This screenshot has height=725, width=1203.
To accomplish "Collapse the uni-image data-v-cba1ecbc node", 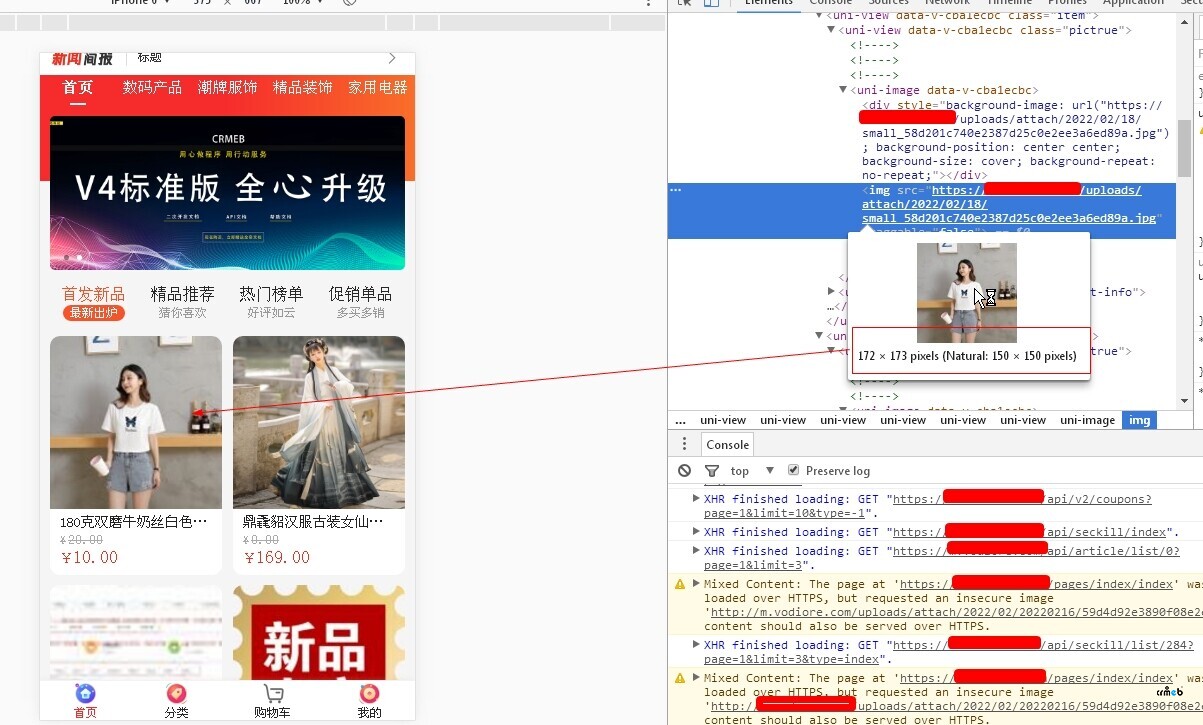I will coord(843,90).
